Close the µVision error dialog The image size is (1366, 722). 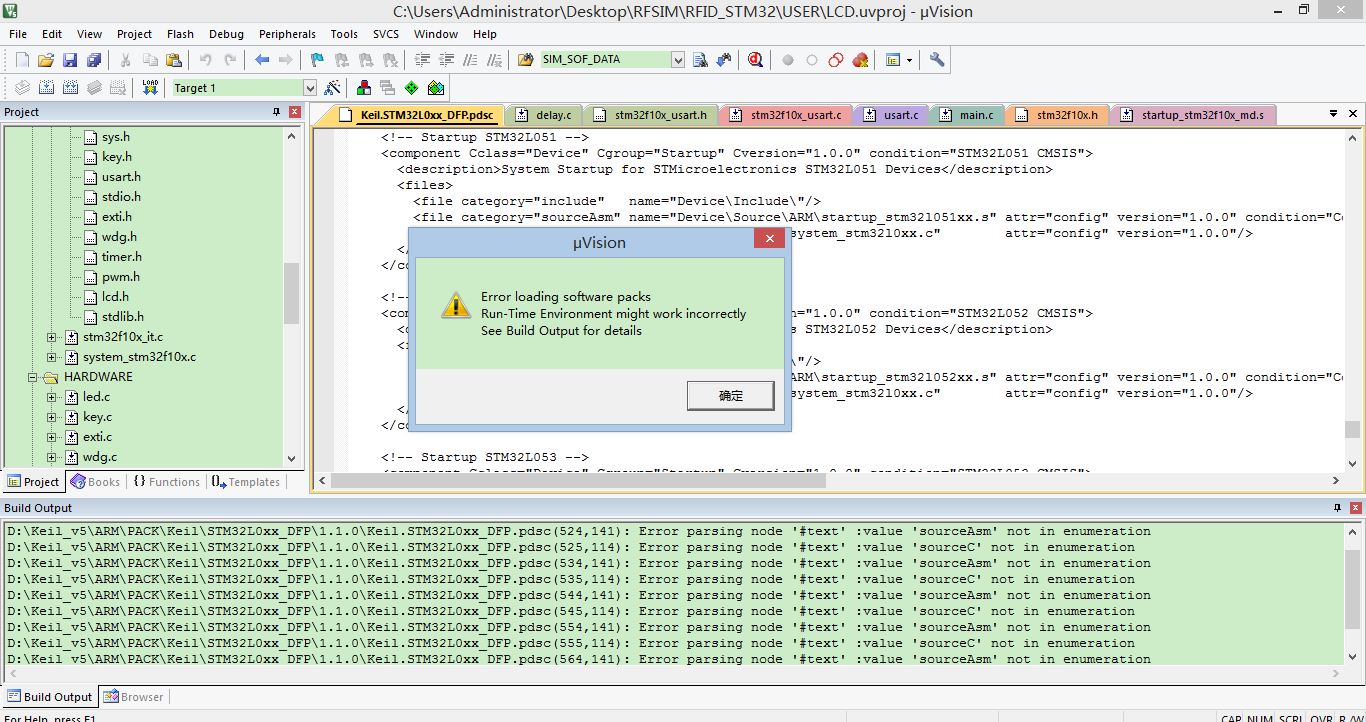tap(769, 239)
